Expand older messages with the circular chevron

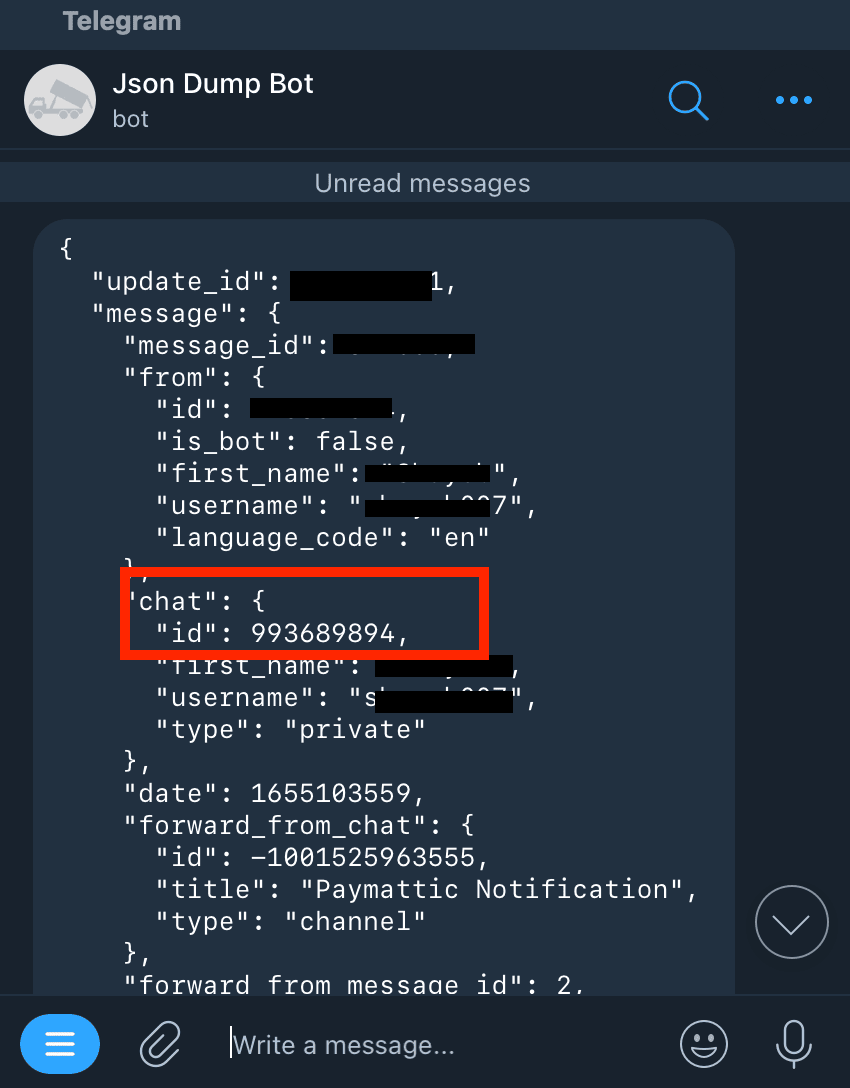tap(791, 921)
